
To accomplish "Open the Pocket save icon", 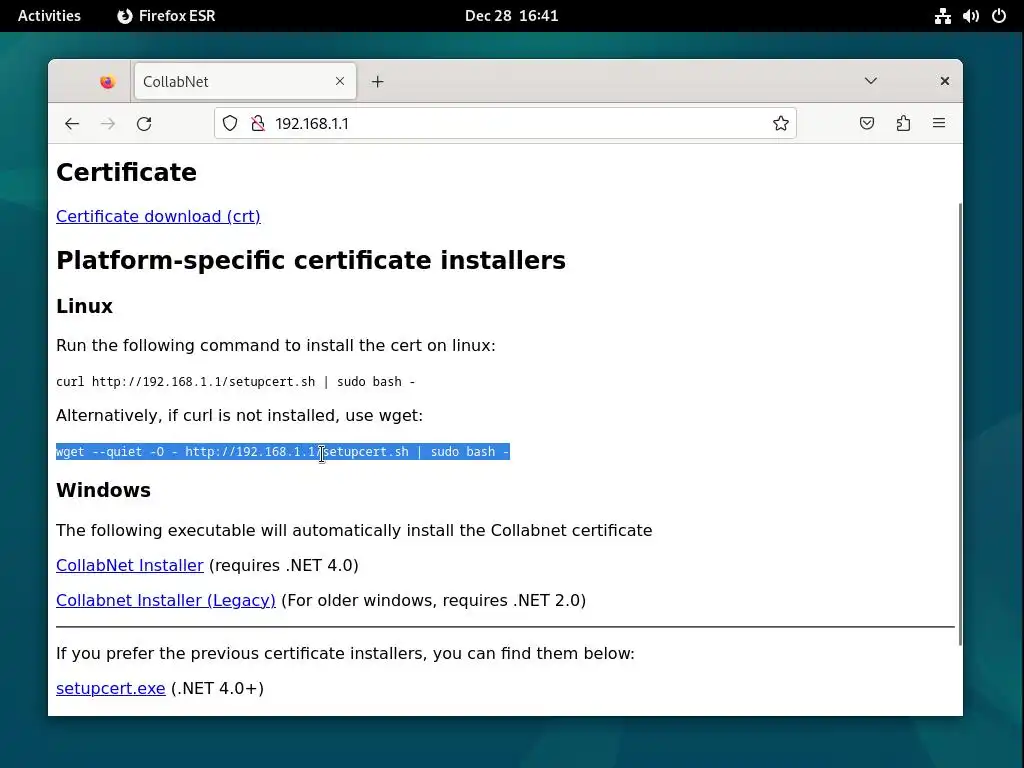I will (867, 123).
